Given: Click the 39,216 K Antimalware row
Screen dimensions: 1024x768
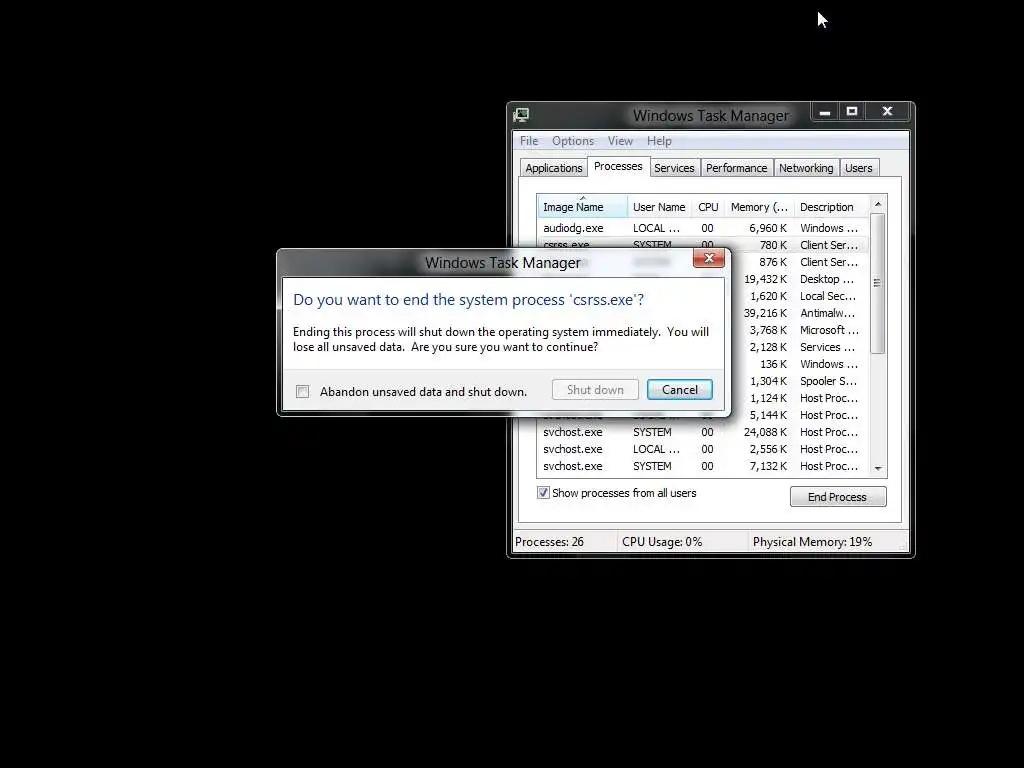Looking at the screenshot, I should pos(801,313).
